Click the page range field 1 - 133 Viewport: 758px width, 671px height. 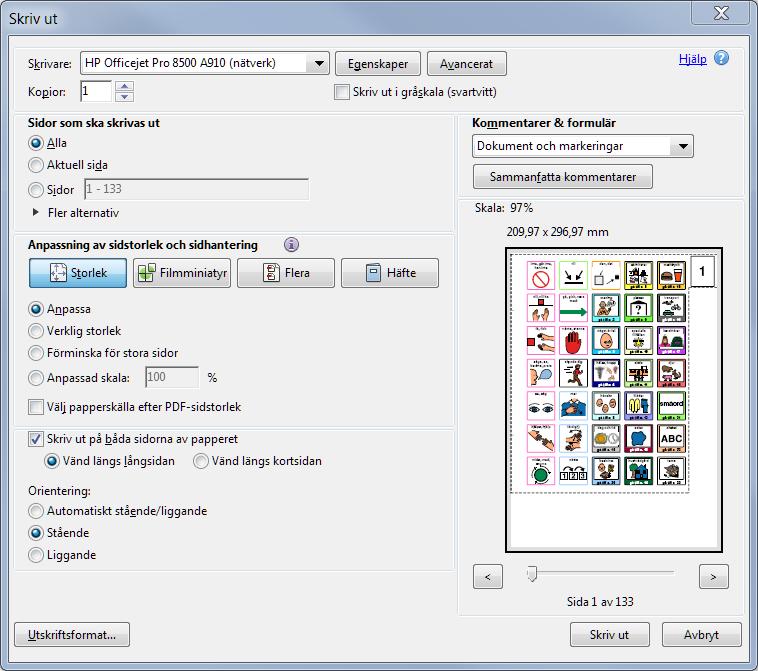tap(196, 189)
